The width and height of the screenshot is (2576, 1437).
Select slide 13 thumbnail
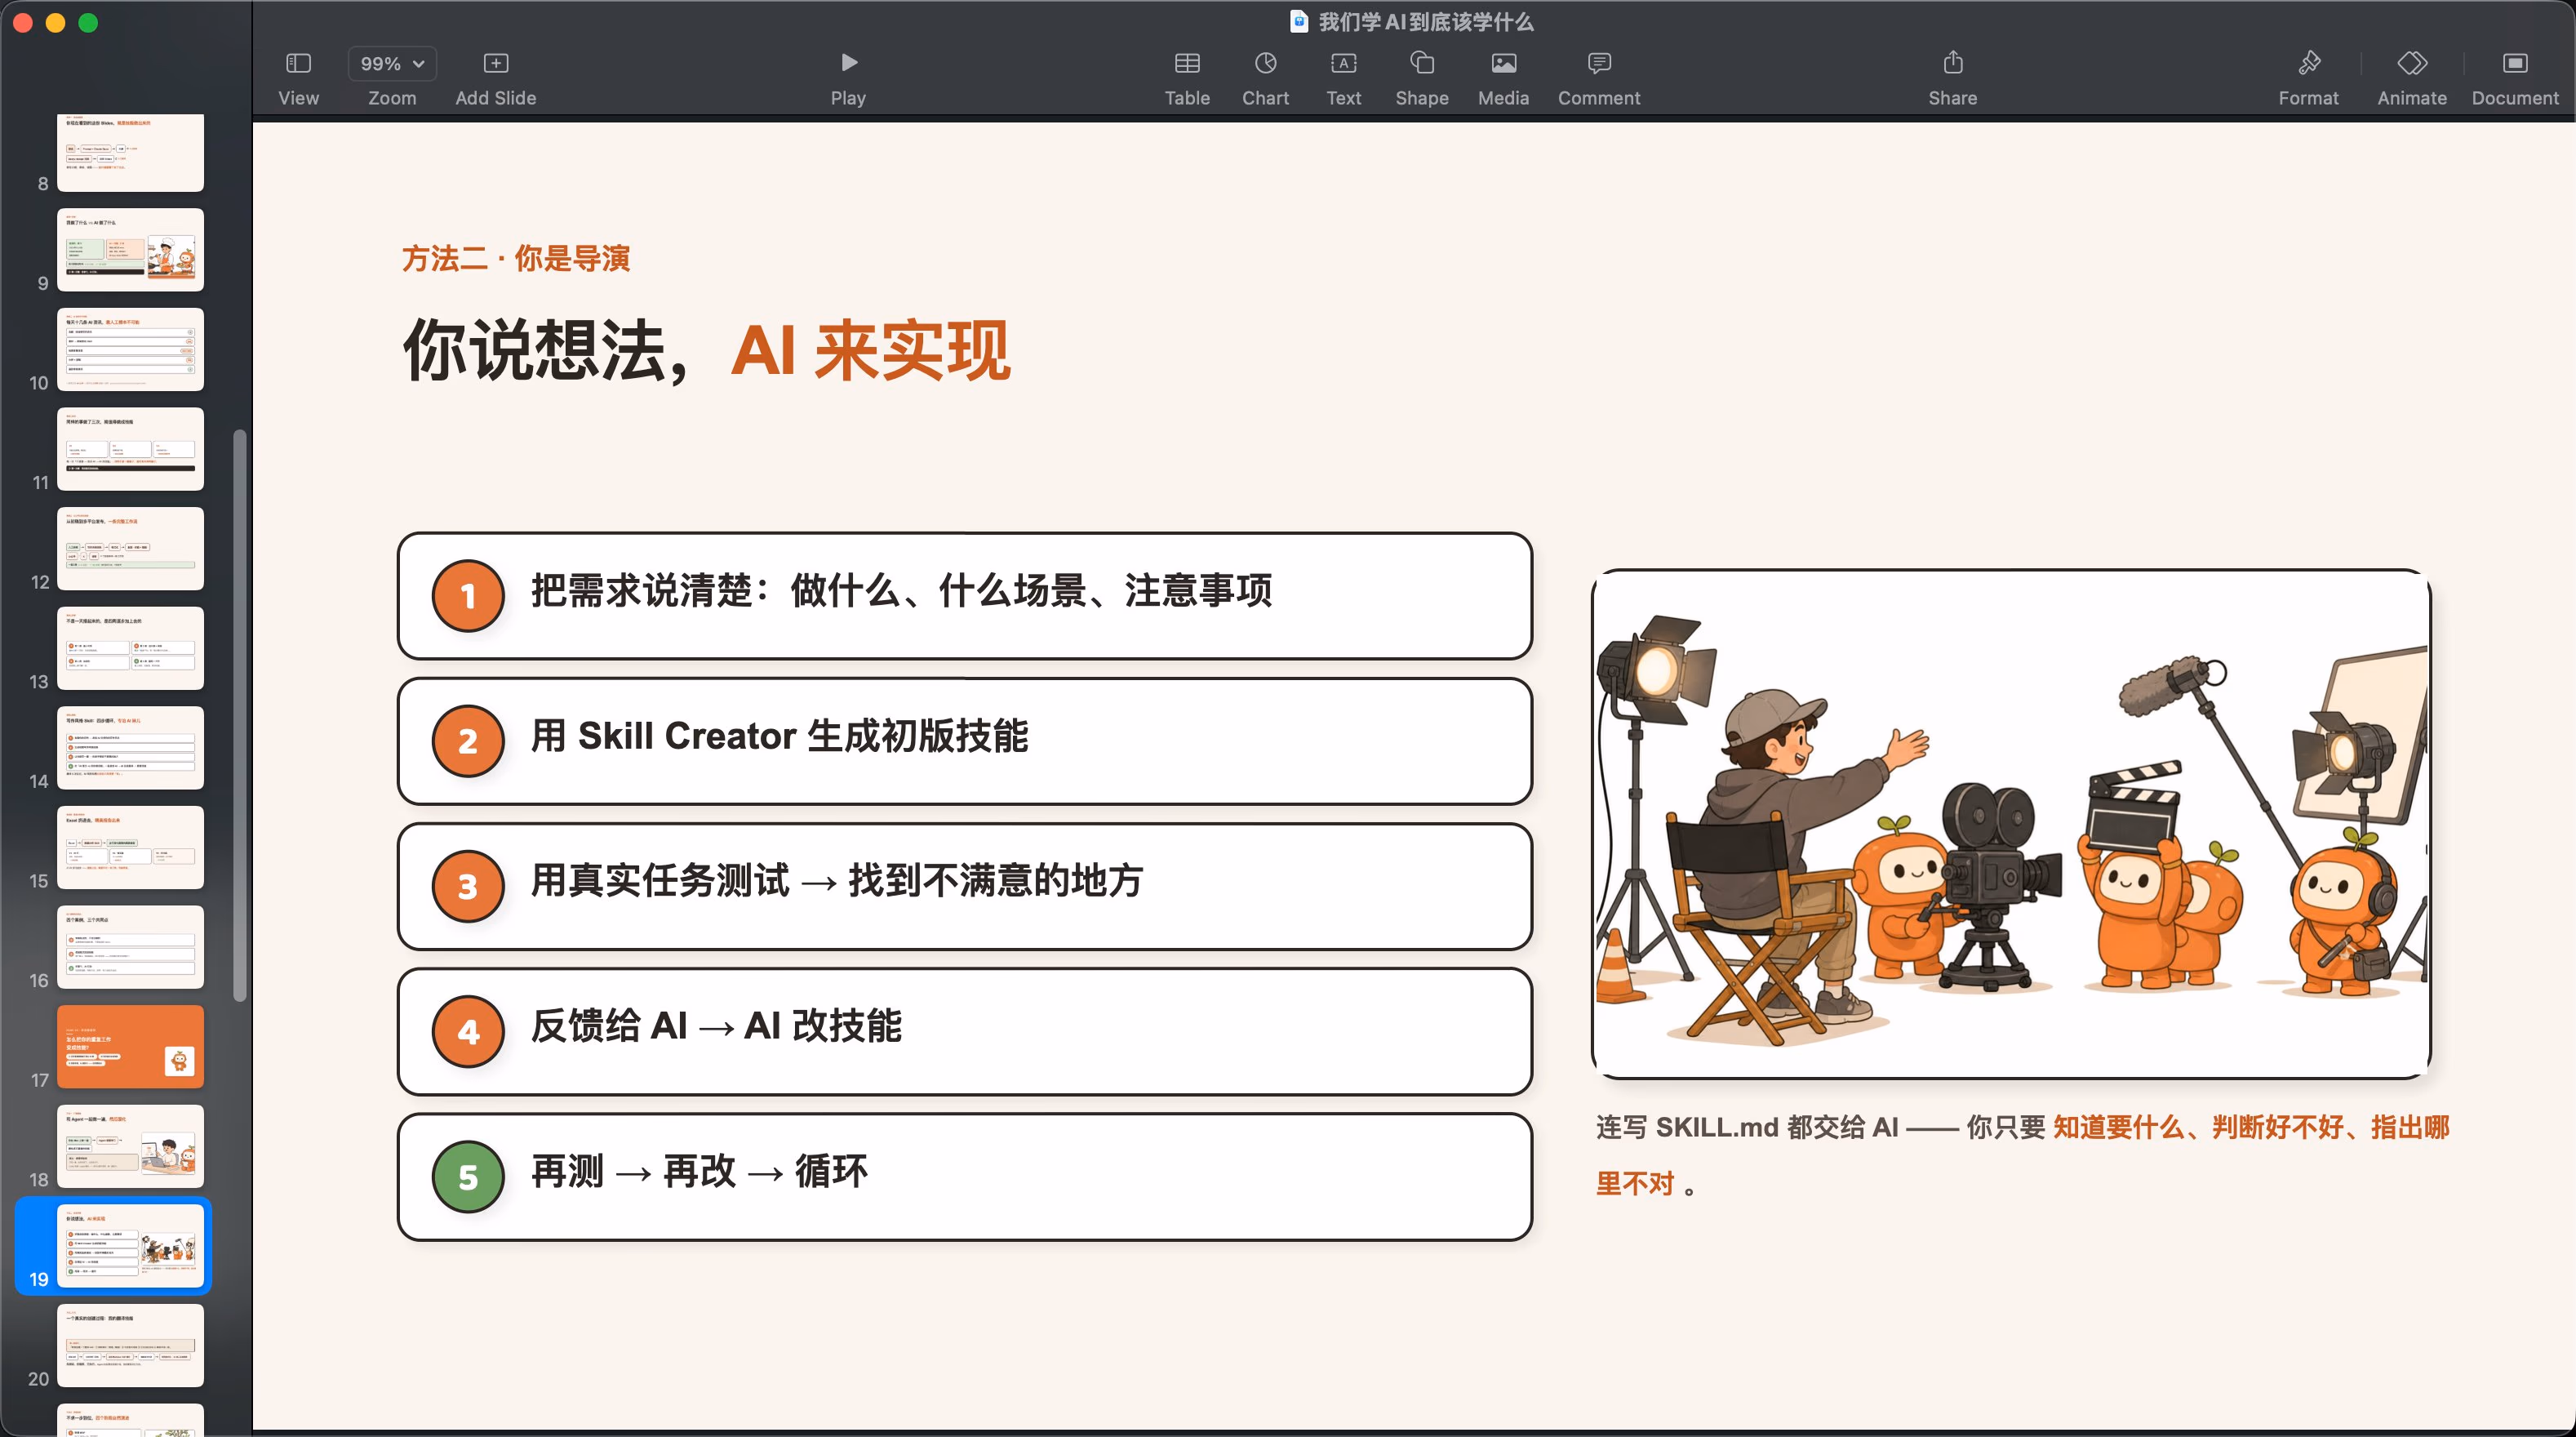130,648
